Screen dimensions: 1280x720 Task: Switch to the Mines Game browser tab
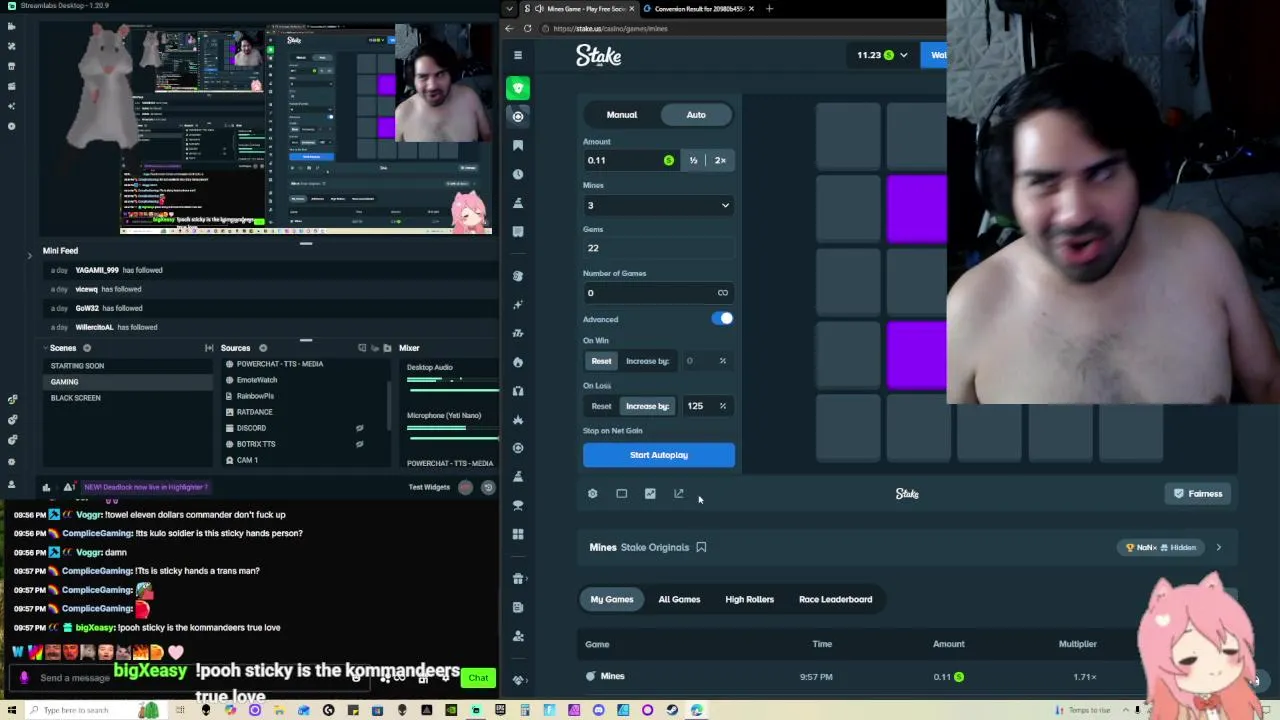point(580,9)
